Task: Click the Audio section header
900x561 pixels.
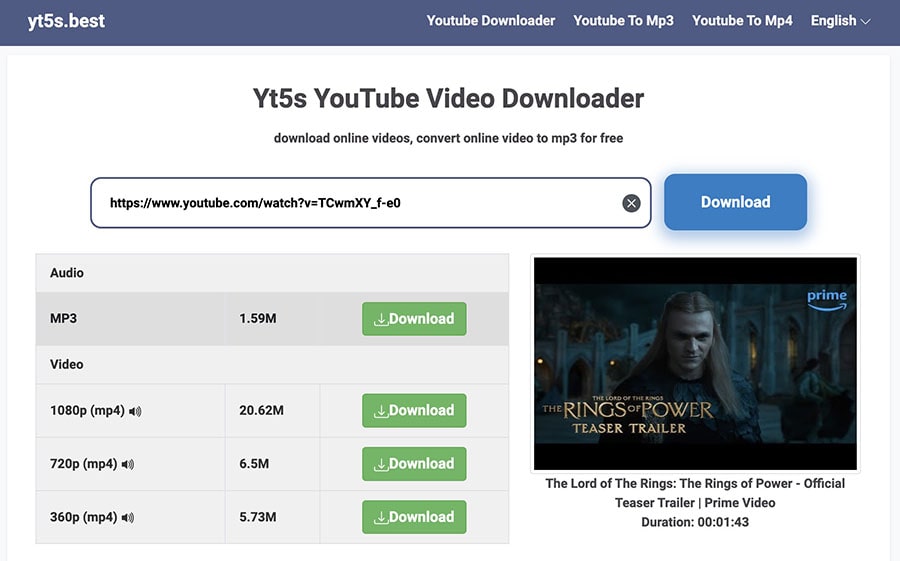Action: tap(272, 273)
